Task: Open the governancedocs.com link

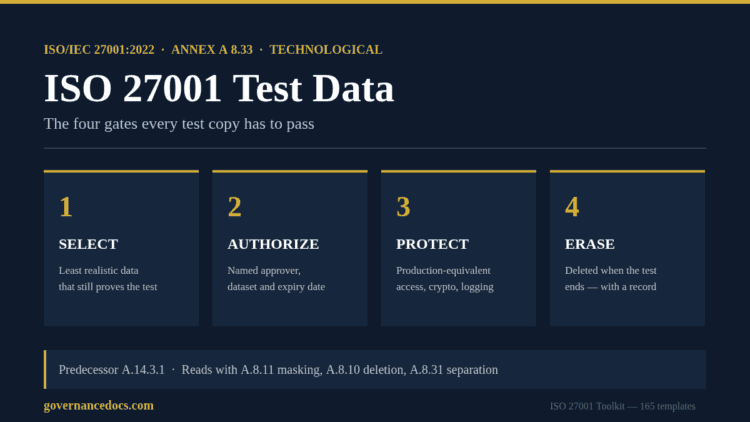Action: click(x=99, y=406)
